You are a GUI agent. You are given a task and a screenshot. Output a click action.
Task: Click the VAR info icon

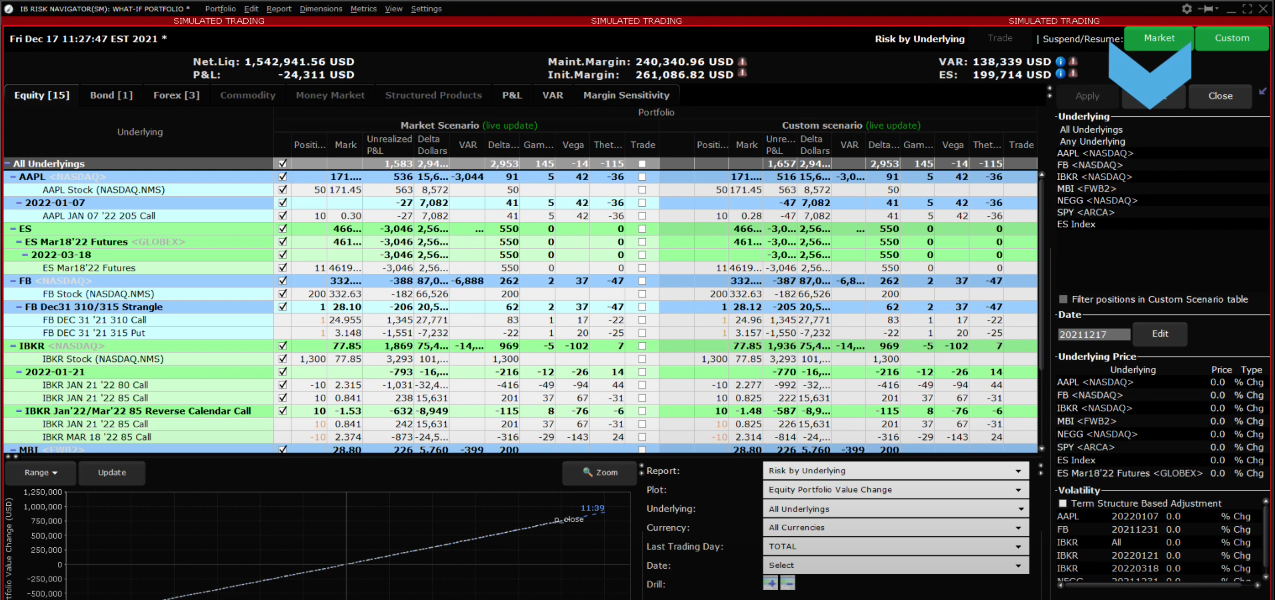pyautogui.click(x=1060, y=61)
